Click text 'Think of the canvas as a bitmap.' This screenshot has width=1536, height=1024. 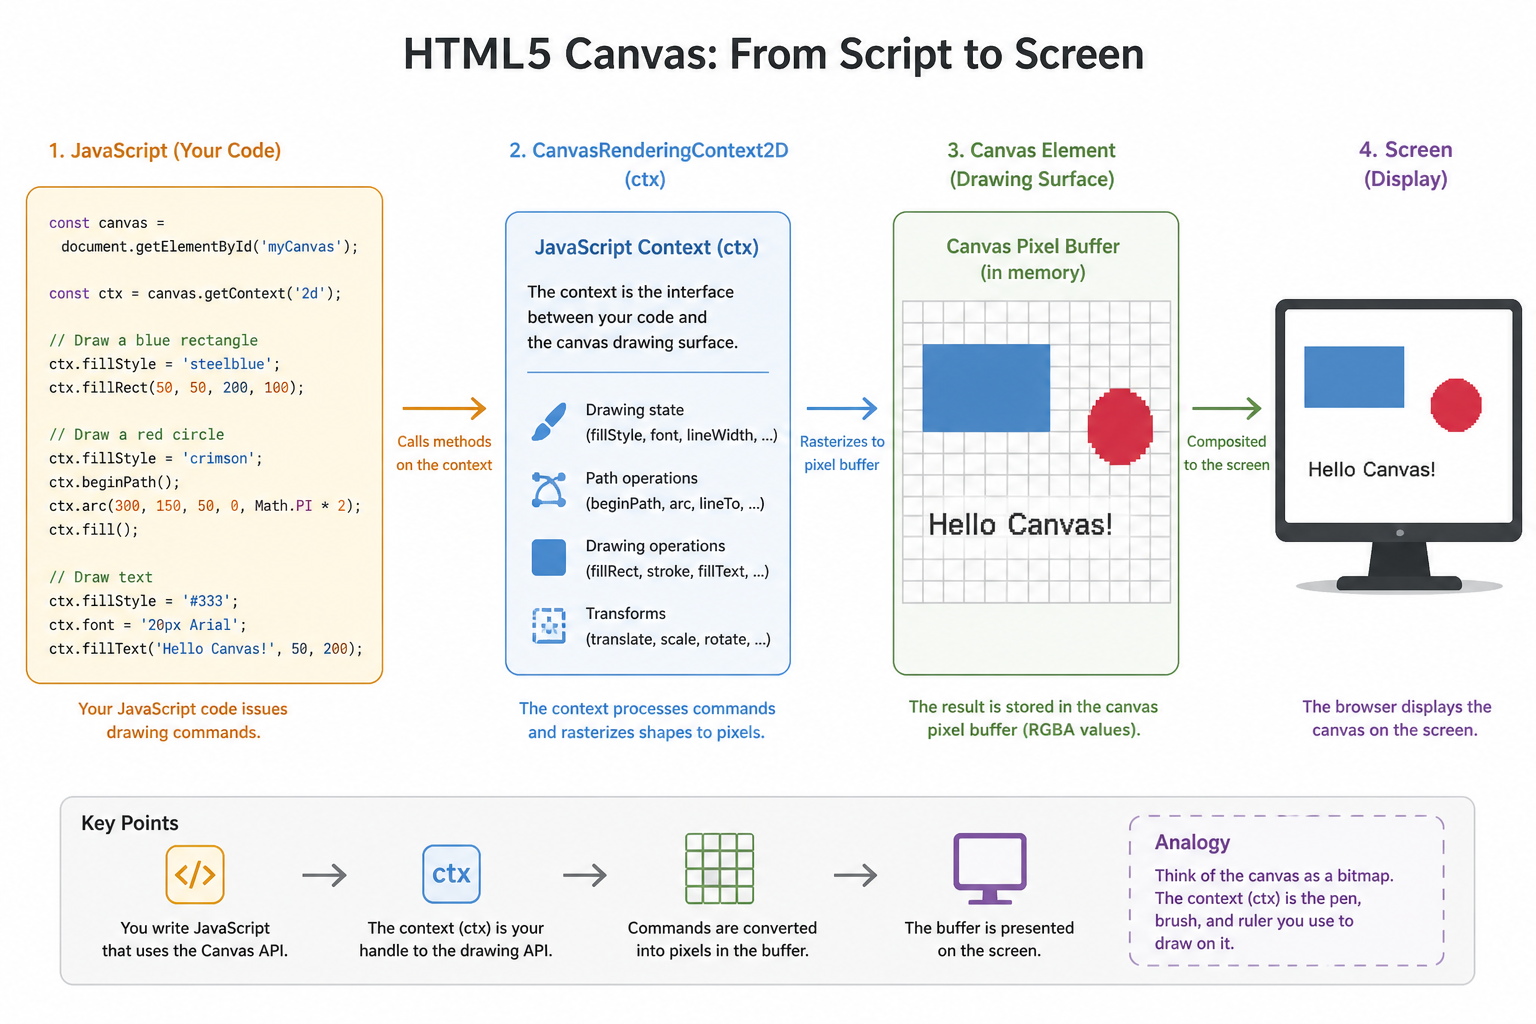pyautogui.click(x=1274, y=876)
